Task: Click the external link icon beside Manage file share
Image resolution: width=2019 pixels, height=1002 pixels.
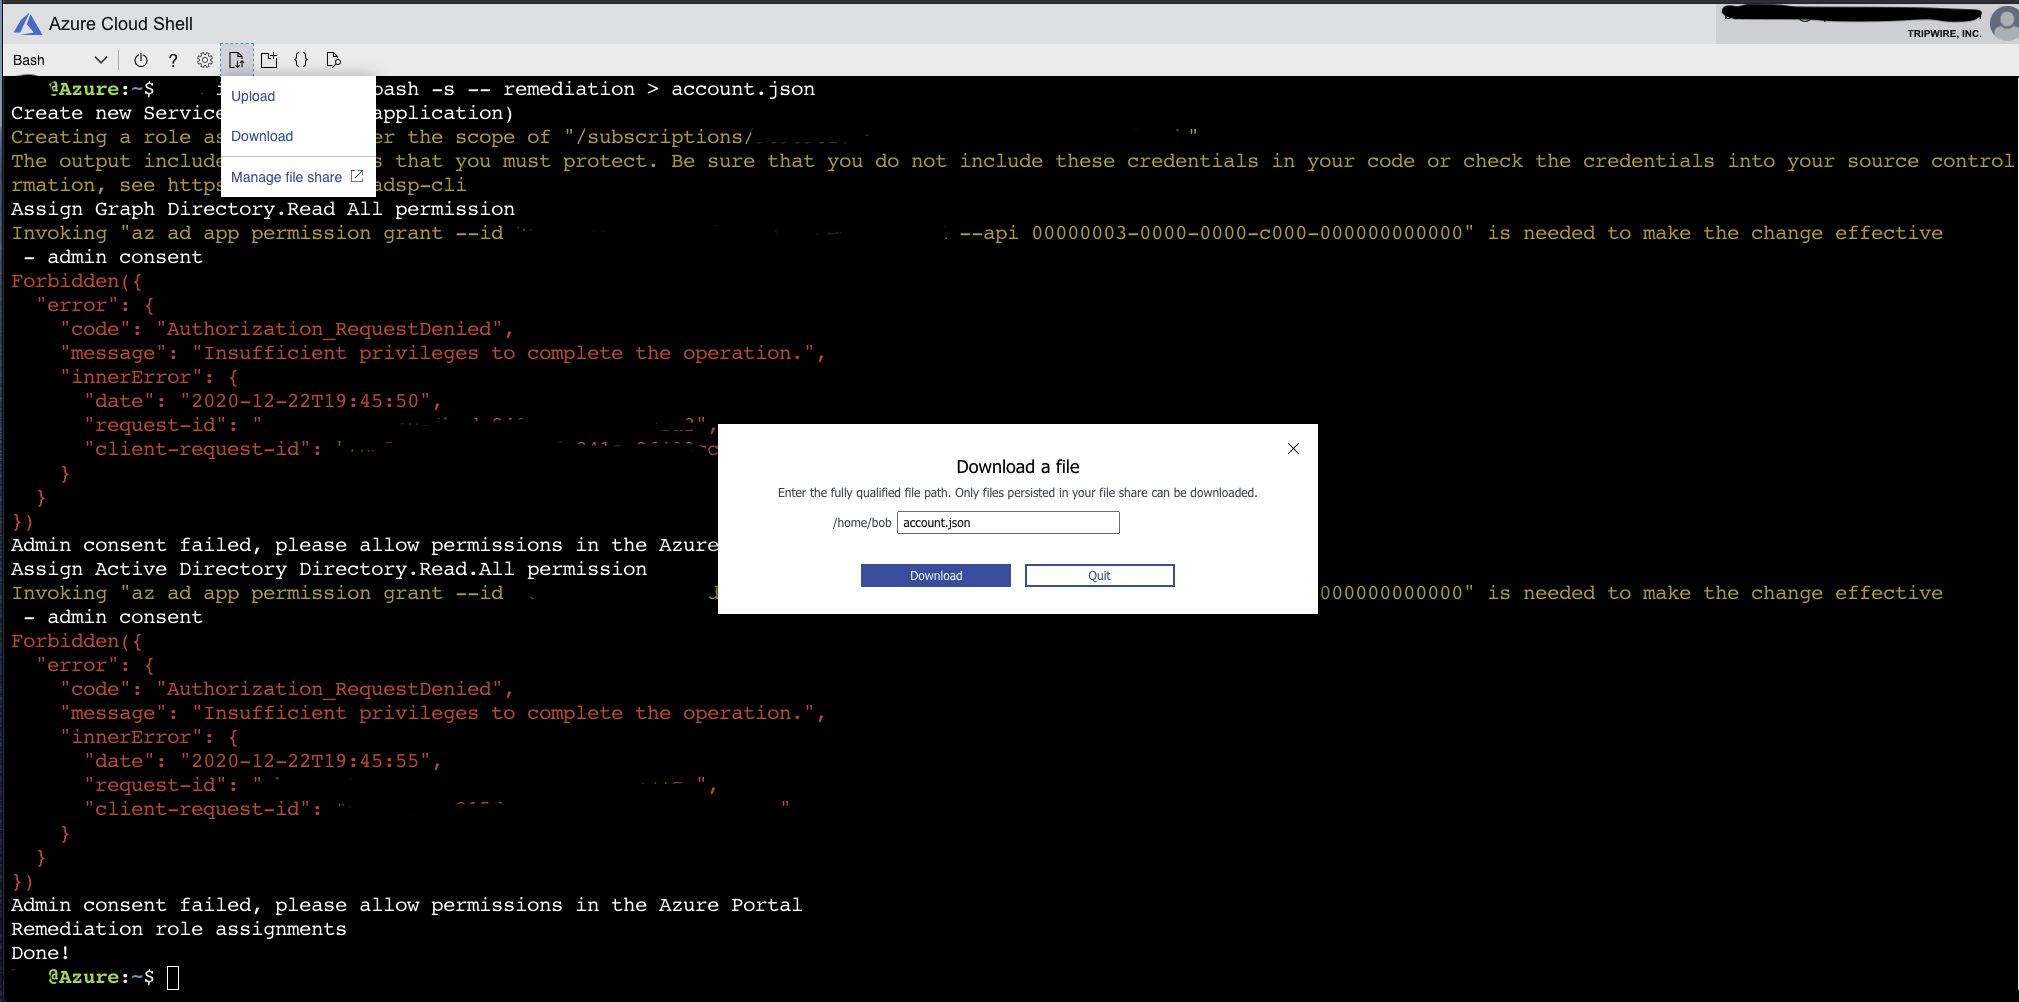Action: [357, 176]
